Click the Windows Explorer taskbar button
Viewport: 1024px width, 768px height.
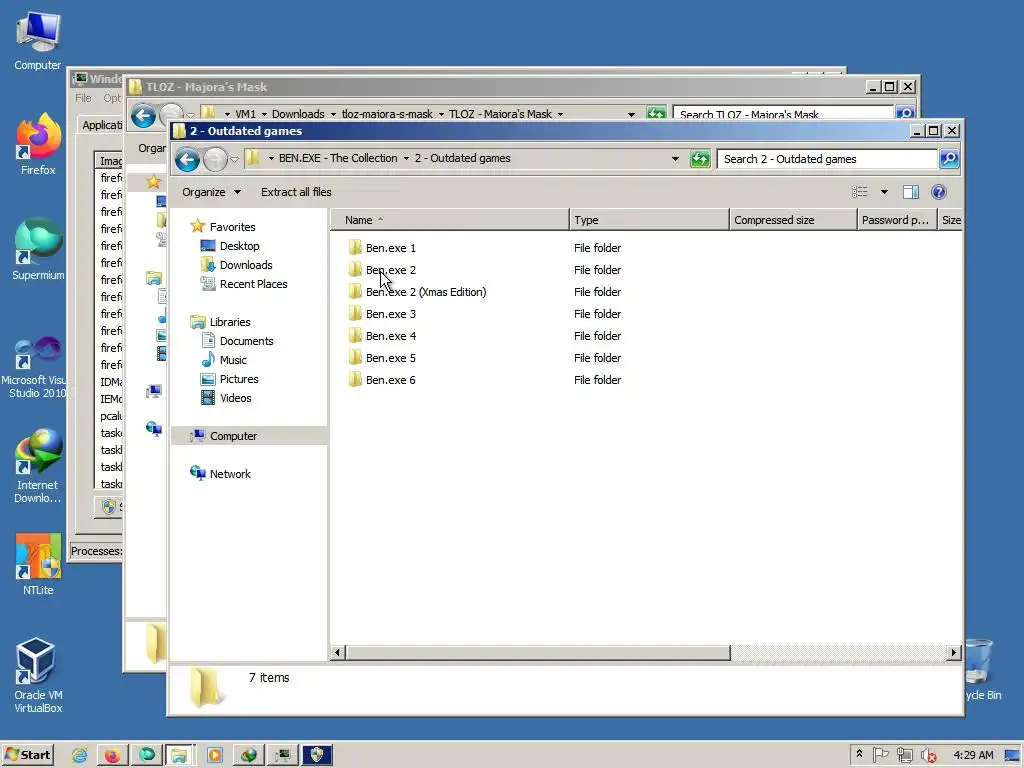(180, 755)
